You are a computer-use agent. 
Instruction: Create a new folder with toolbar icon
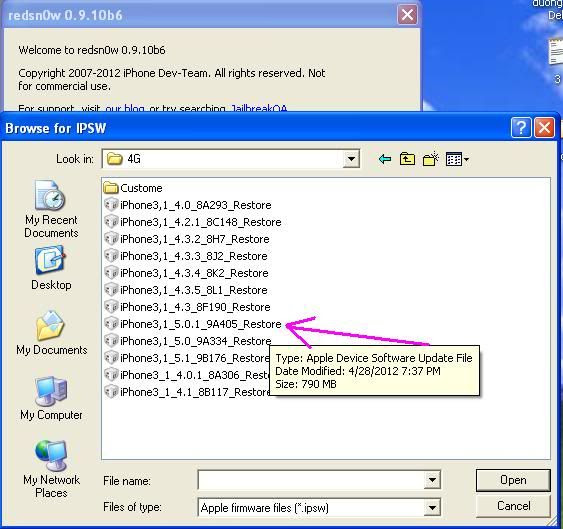click(431, 159)
